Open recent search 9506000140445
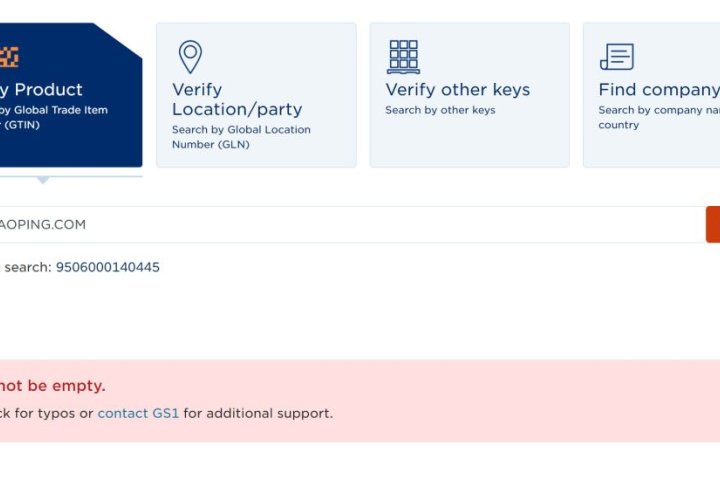This screenshot has width=720, height=480. click(107, 267)
